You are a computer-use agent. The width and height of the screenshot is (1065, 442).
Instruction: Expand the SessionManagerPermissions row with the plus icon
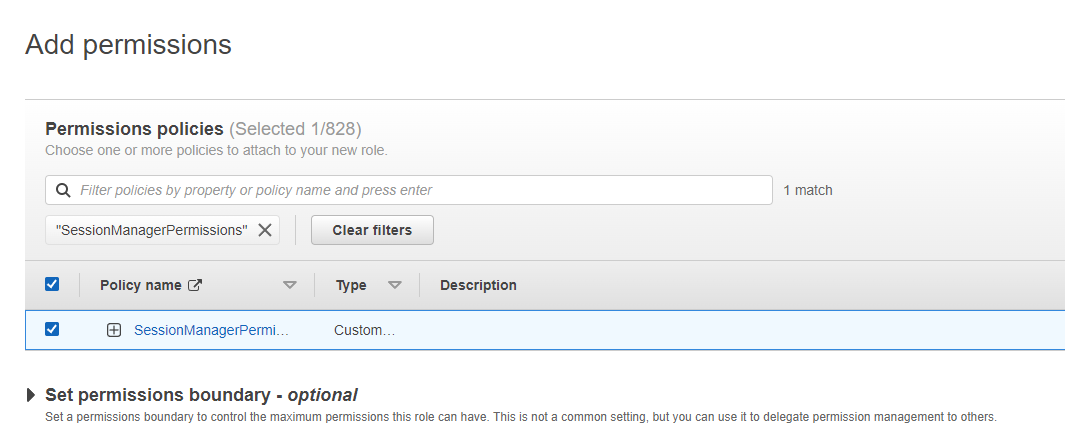[x=114, y=330]
